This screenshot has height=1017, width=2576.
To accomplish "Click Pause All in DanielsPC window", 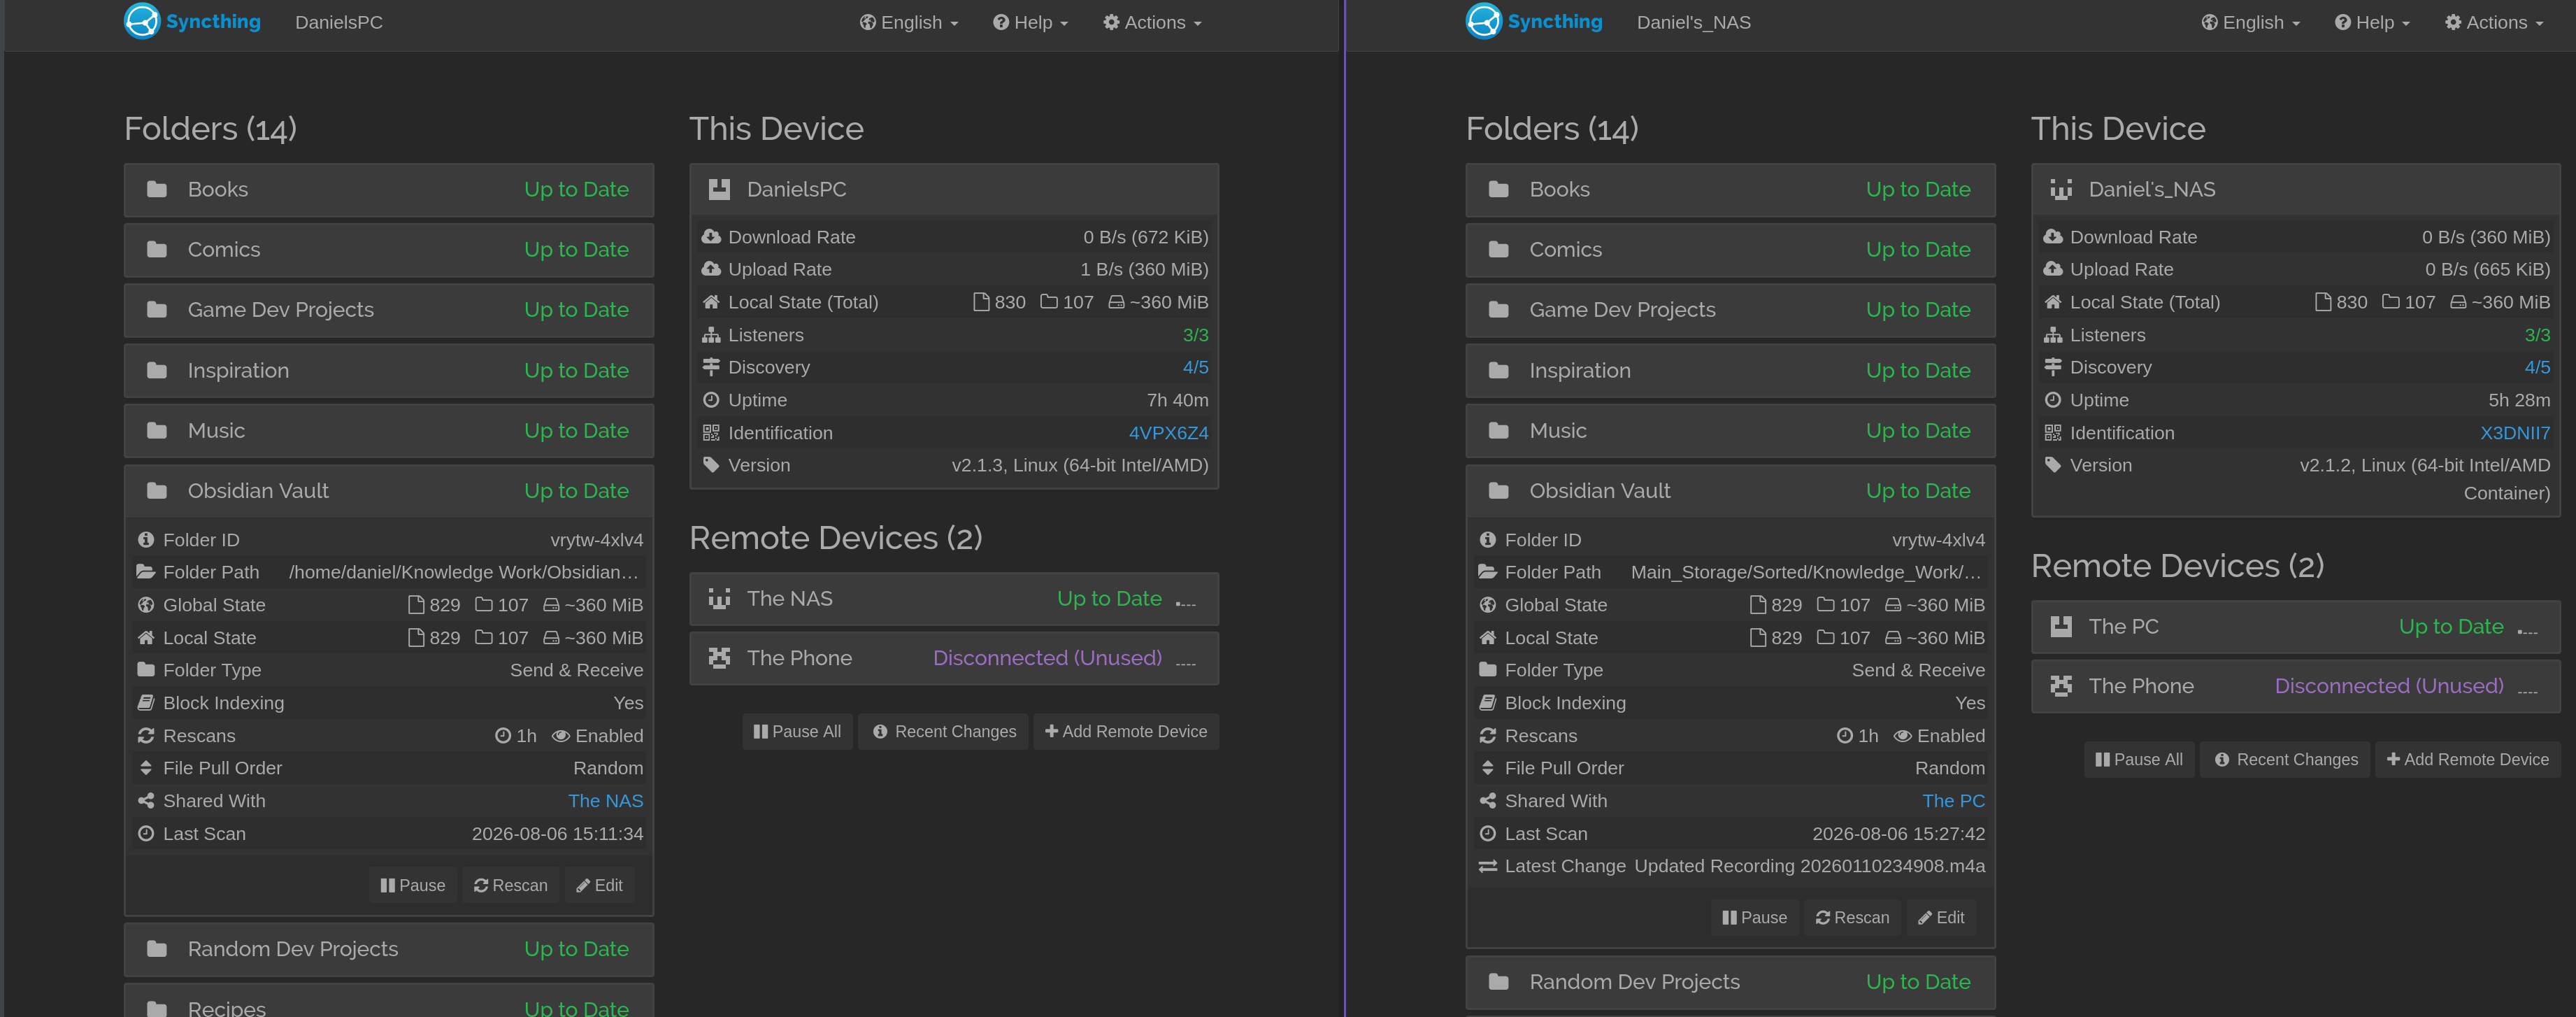I will (797, 732).
